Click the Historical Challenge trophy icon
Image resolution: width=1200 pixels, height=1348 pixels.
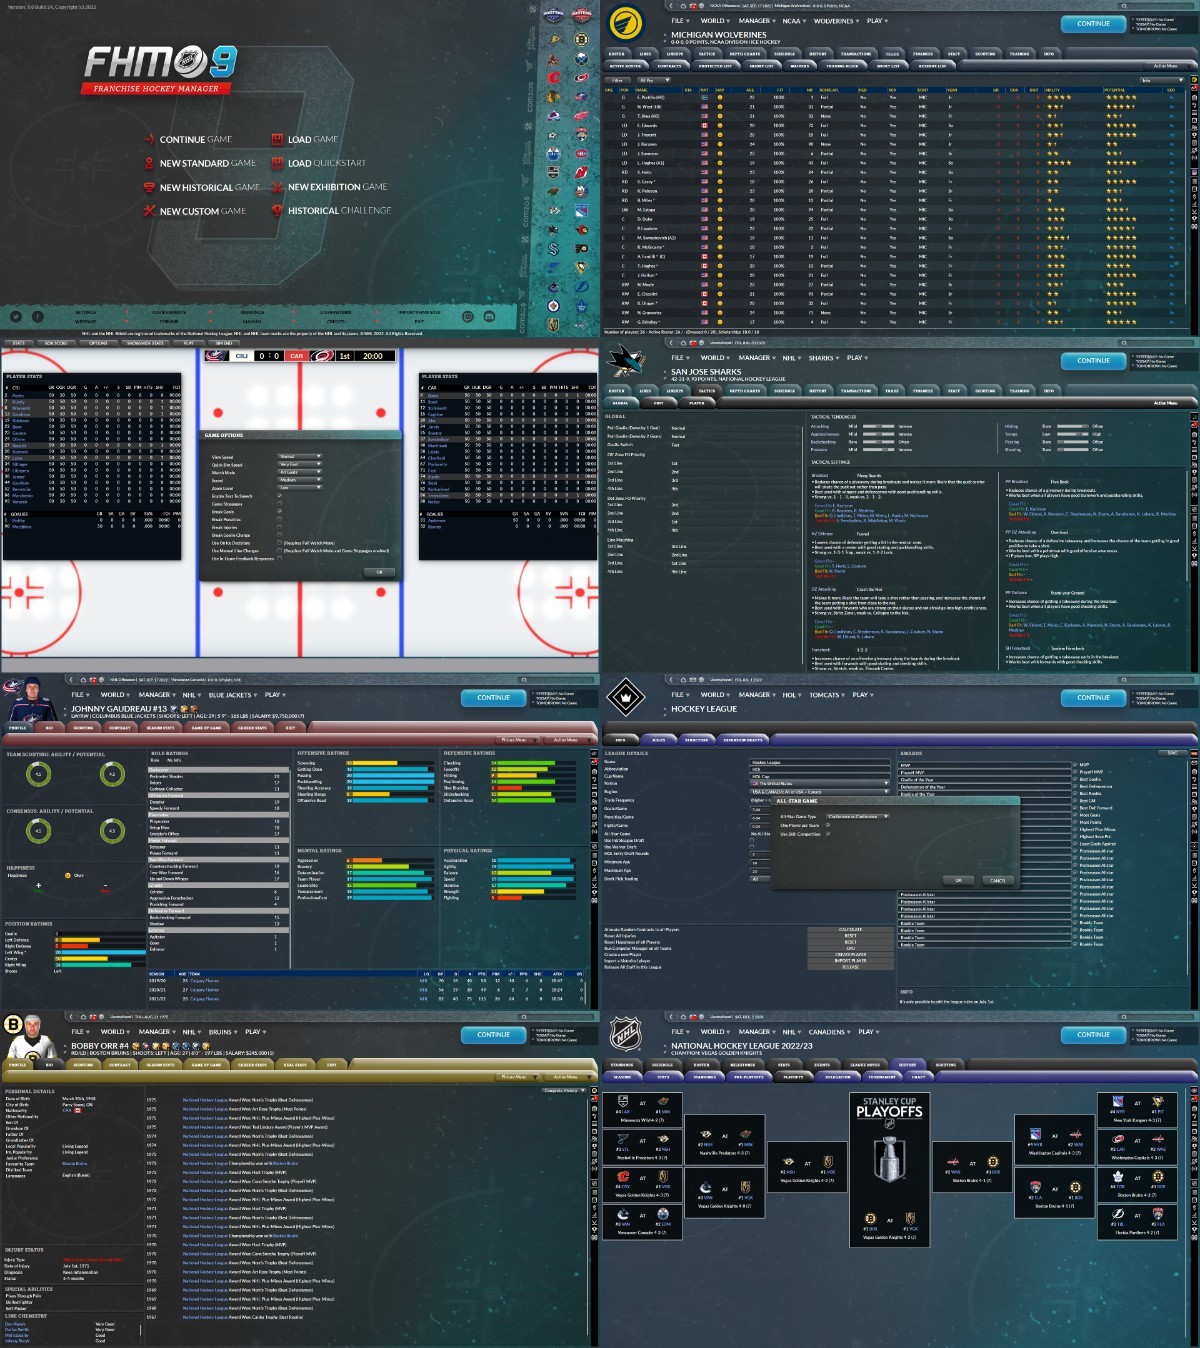278,211
